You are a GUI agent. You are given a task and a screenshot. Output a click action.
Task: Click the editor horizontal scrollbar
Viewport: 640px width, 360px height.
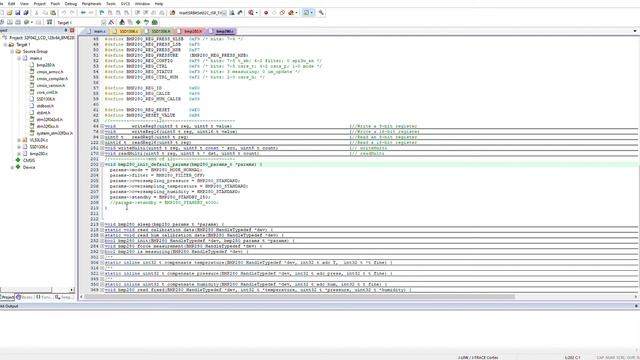(299, 297)
